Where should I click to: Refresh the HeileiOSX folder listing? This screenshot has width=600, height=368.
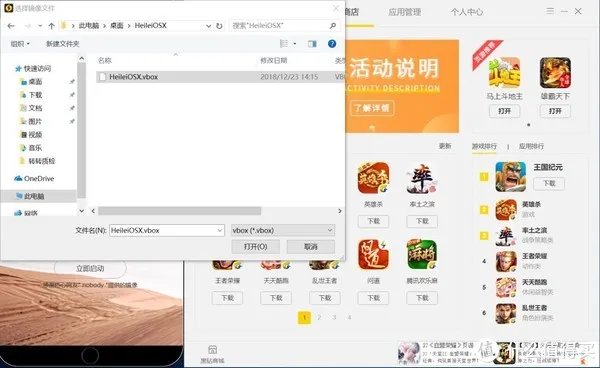(x=219, y=26)
